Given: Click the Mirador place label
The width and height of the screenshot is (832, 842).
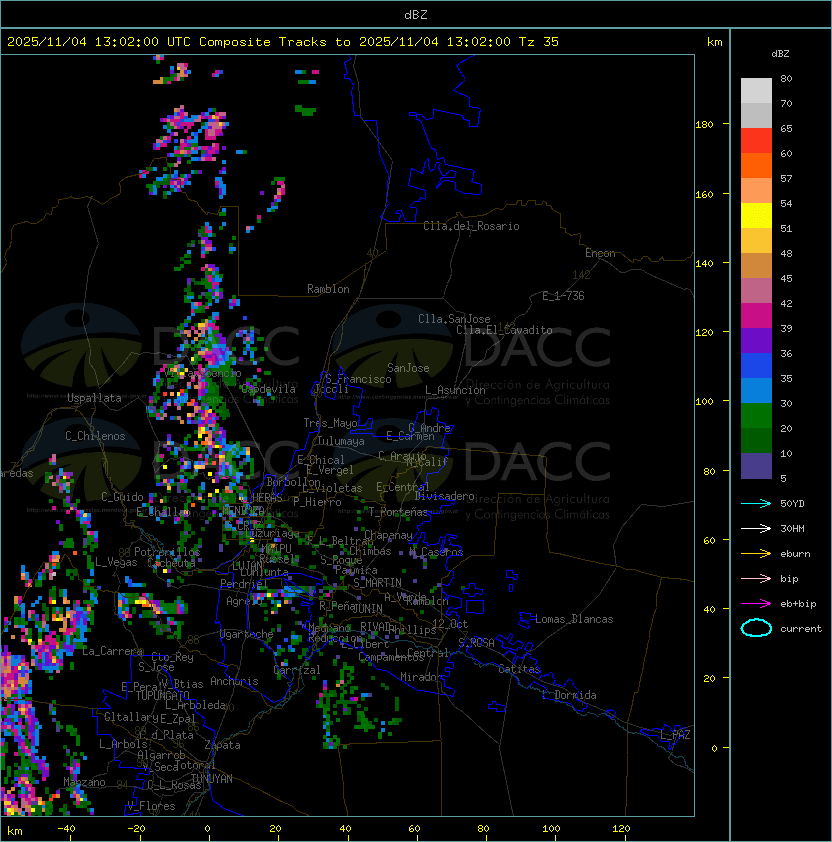Looking at the screenshot, I should pyautogui.click(x=422, y=677).
